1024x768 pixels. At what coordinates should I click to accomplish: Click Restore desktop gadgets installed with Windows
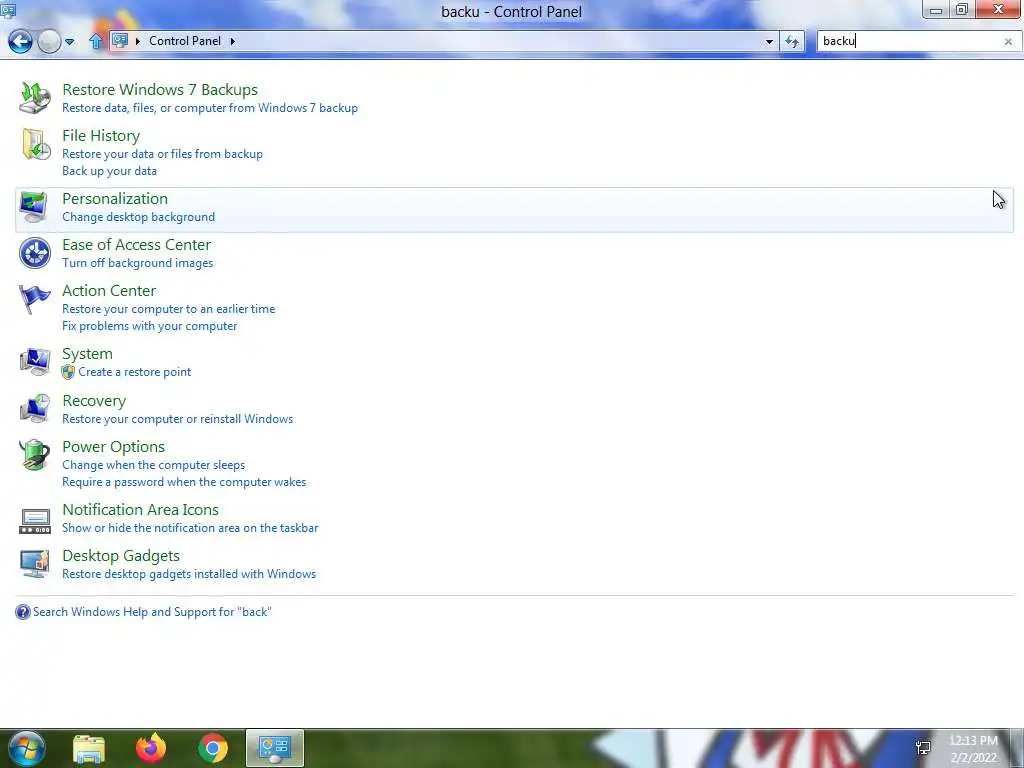tap(189, 574)
